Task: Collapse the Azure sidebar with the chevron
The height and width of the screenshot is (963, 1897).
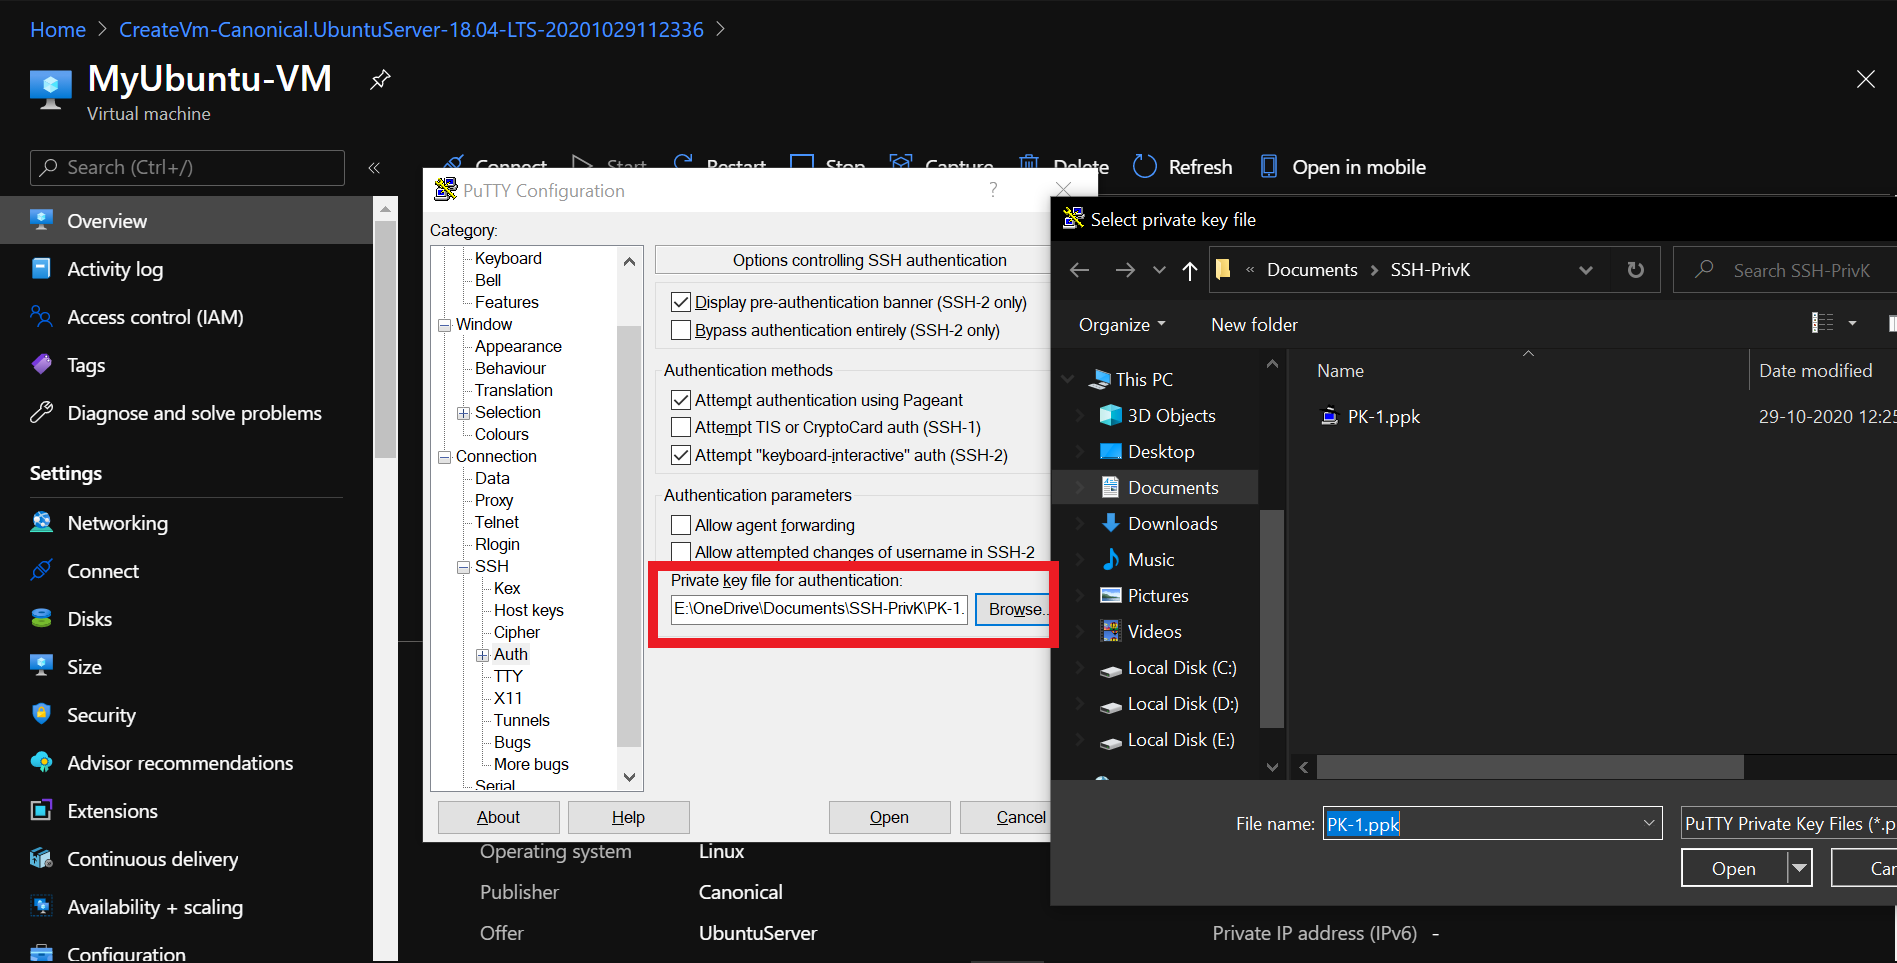Action: [x=374, y=168]
